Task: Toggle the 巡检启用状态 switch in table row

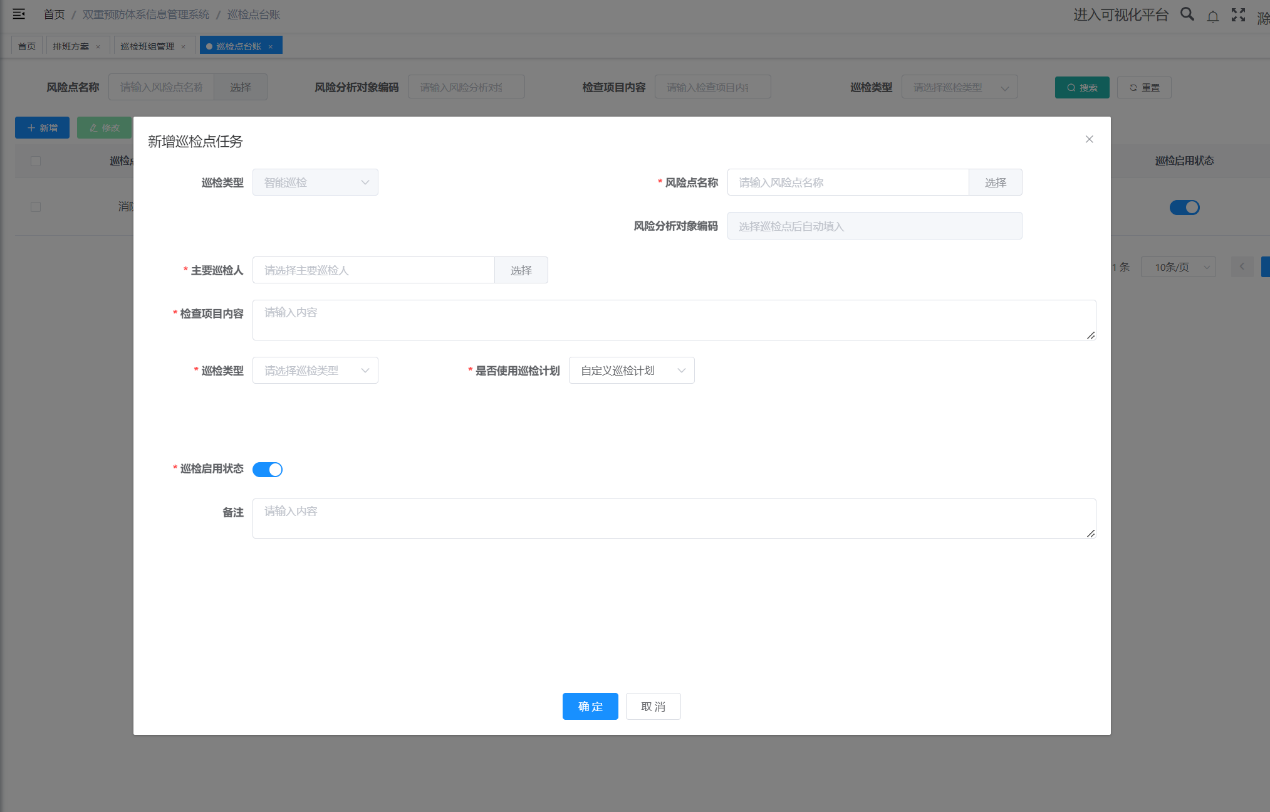Action: coord(1184,207)
